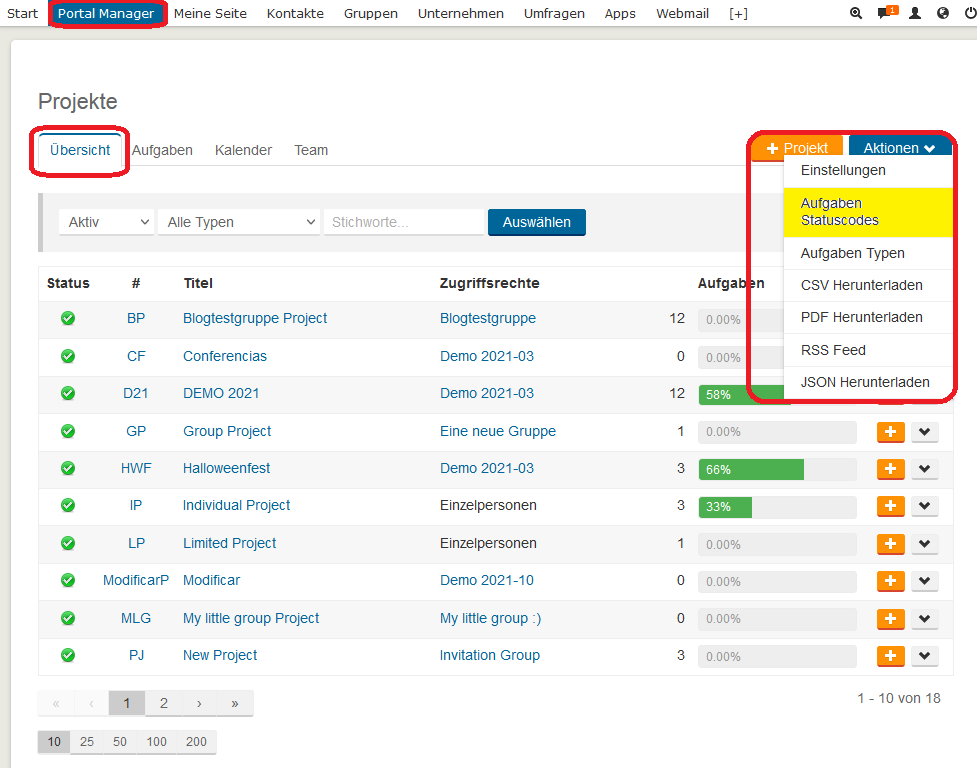
Task: Click the user profile icon
Action: click(914, 14)
